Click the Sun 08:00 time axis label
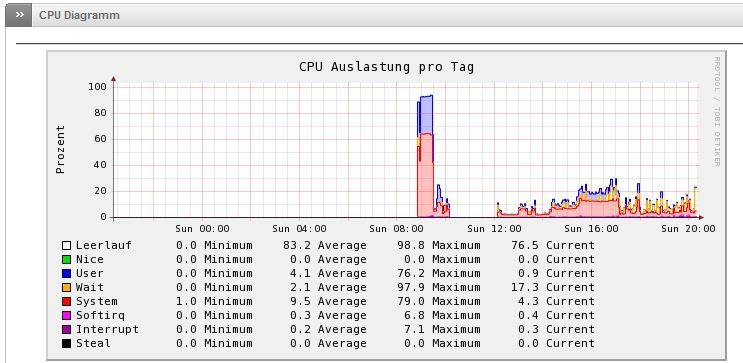The height and width of the screenshot is (363, 743). pyautogui.click(x=397, y=229)
